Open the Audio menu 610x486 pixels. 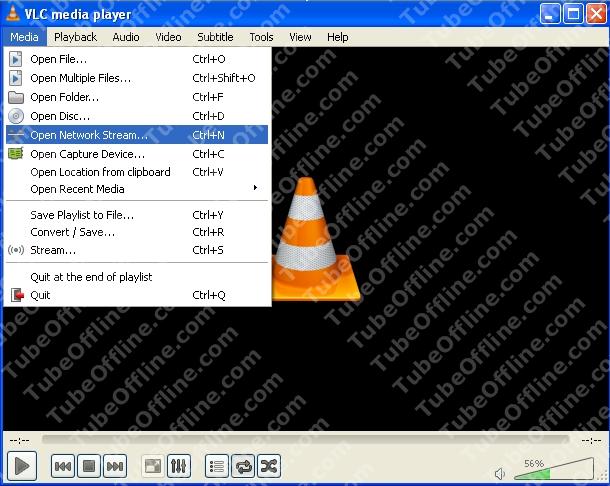coord(126,37)
